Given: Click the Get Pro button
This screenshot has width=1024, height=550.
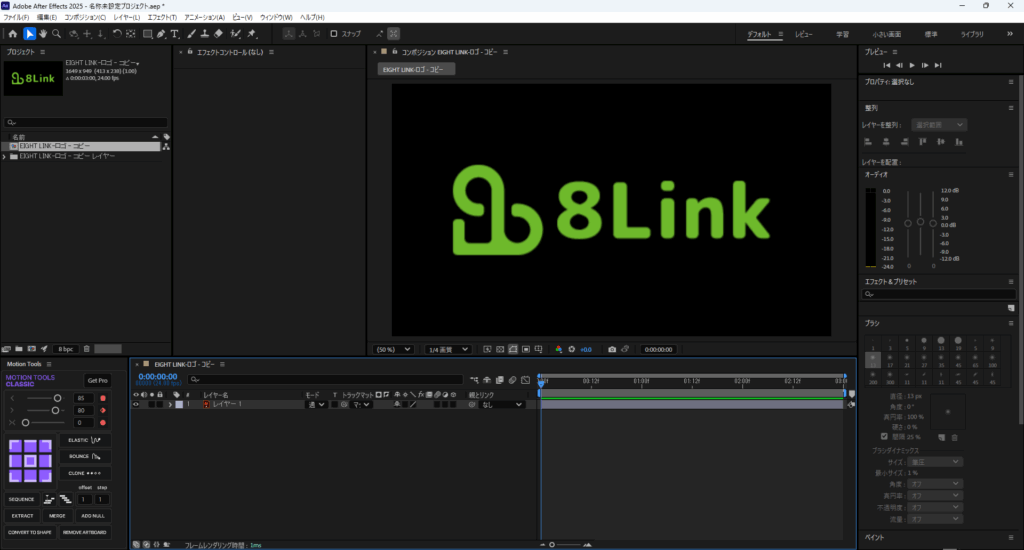Looking at the screenshot, I should point(97,381).
